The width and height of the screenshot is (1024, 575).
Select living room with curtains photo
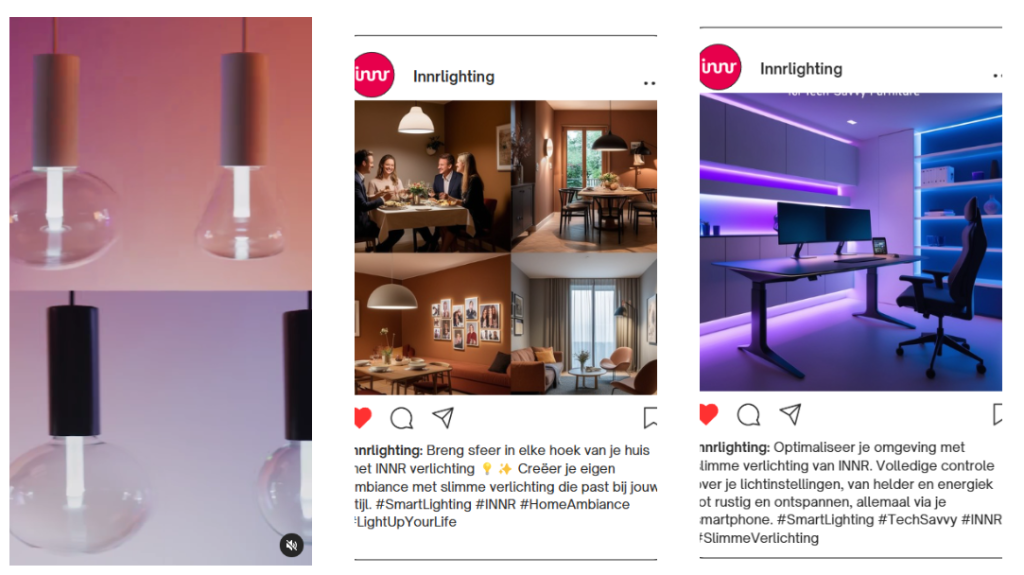tap(584, 324)
